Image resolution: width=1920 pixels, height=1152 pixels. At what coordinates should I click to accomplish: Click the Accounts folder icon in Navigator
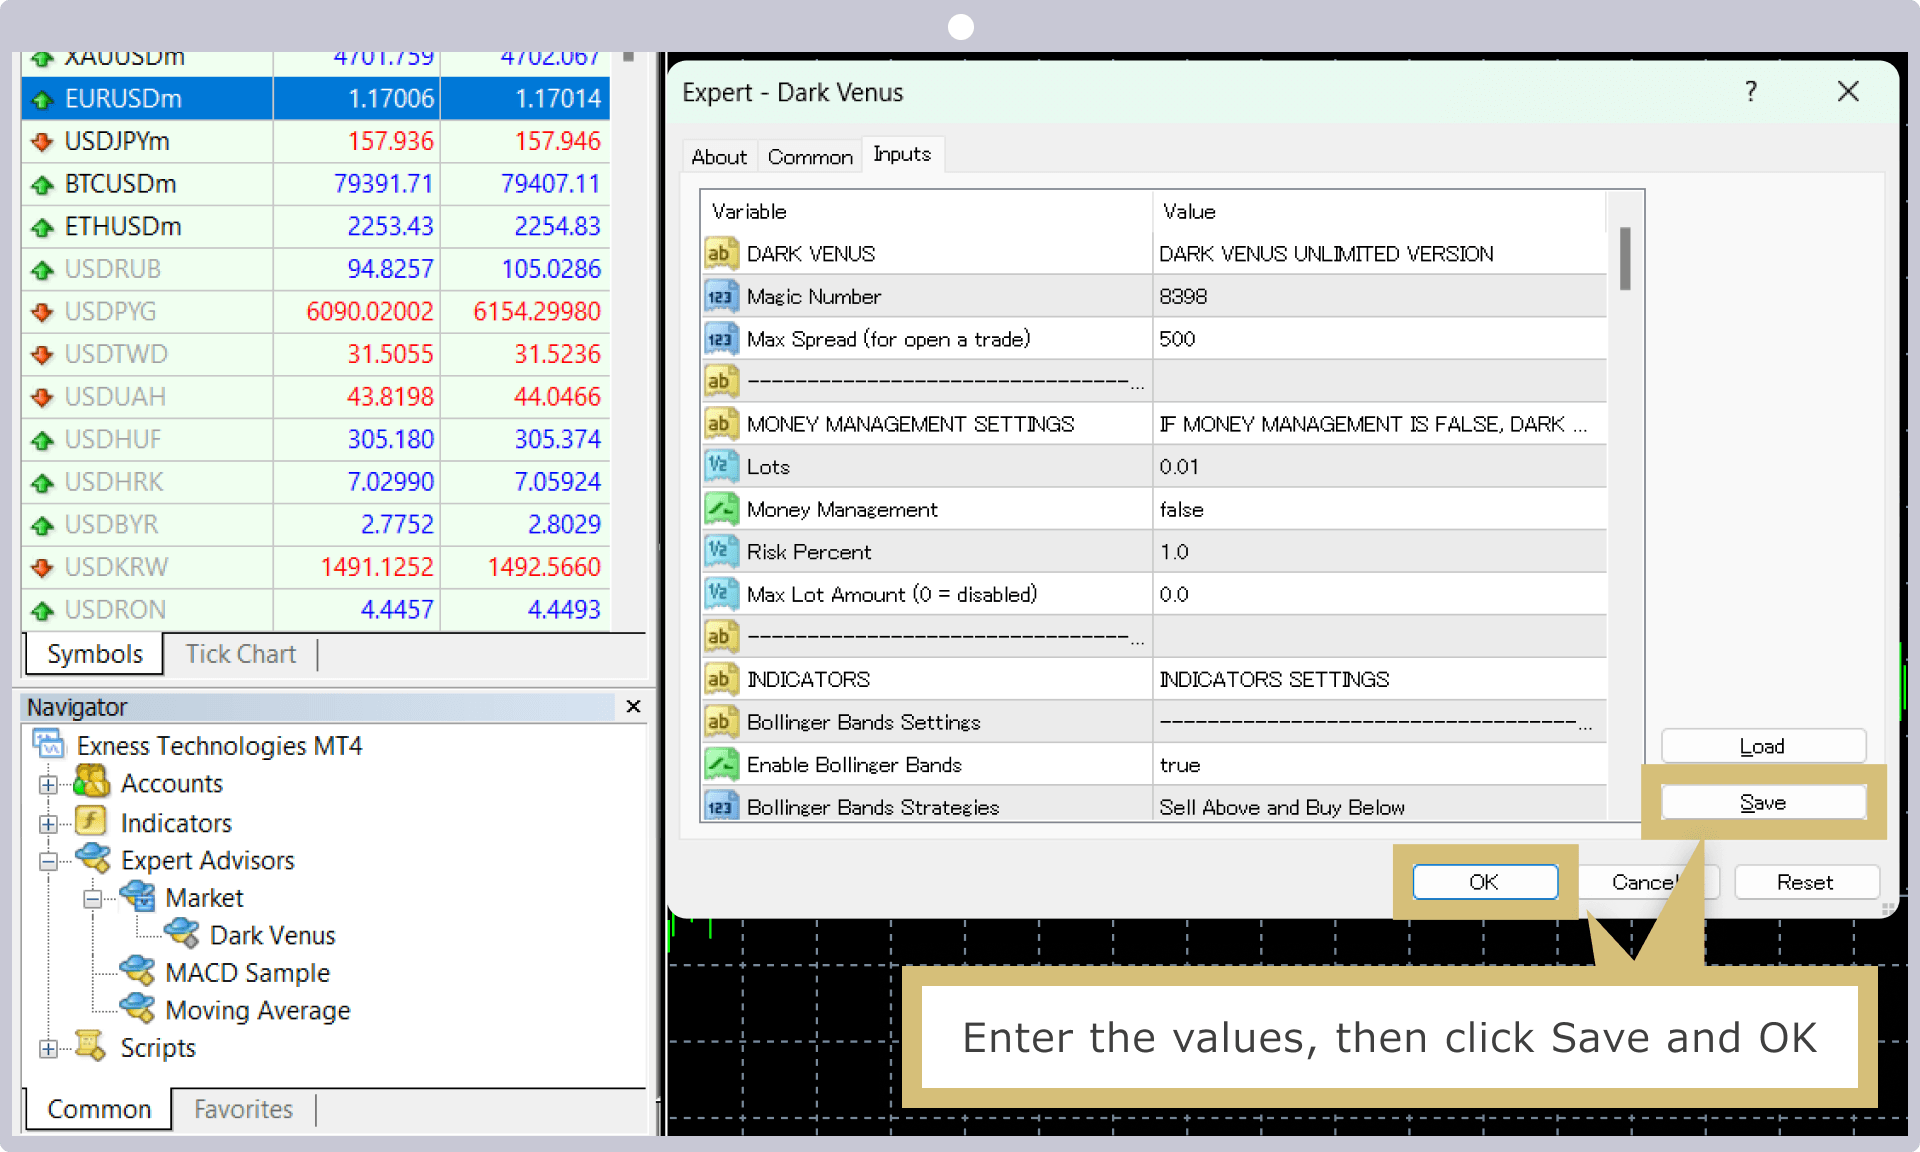(x=92, y=783)
